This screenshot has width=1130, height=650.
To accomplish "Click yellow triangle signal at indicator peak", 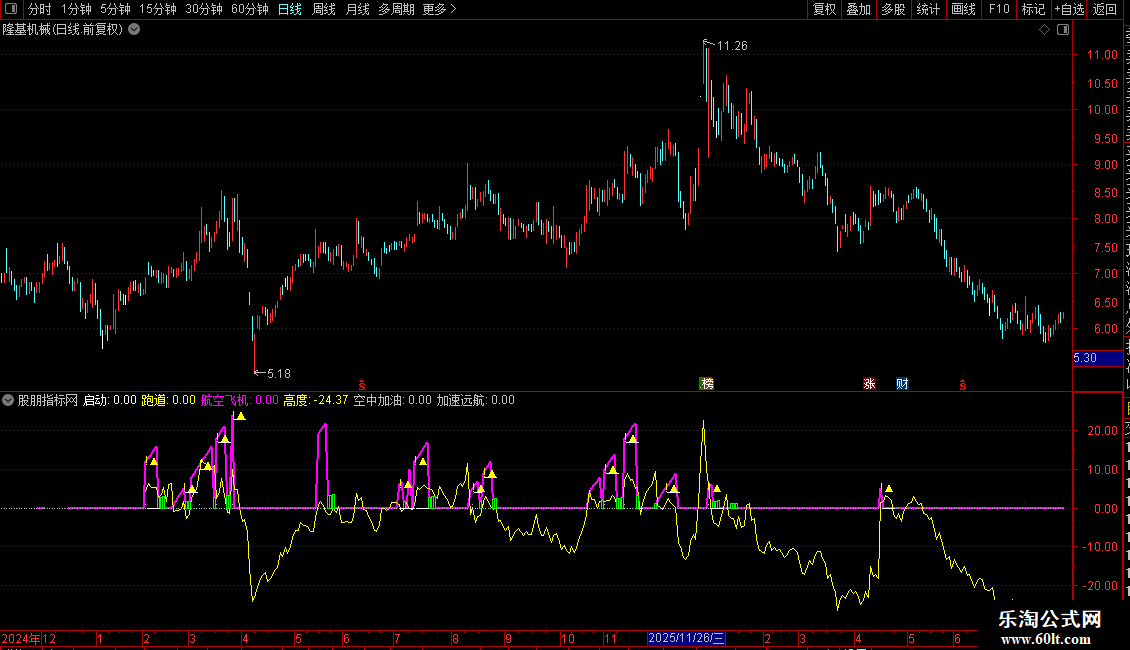I will (x=240, y=416).
